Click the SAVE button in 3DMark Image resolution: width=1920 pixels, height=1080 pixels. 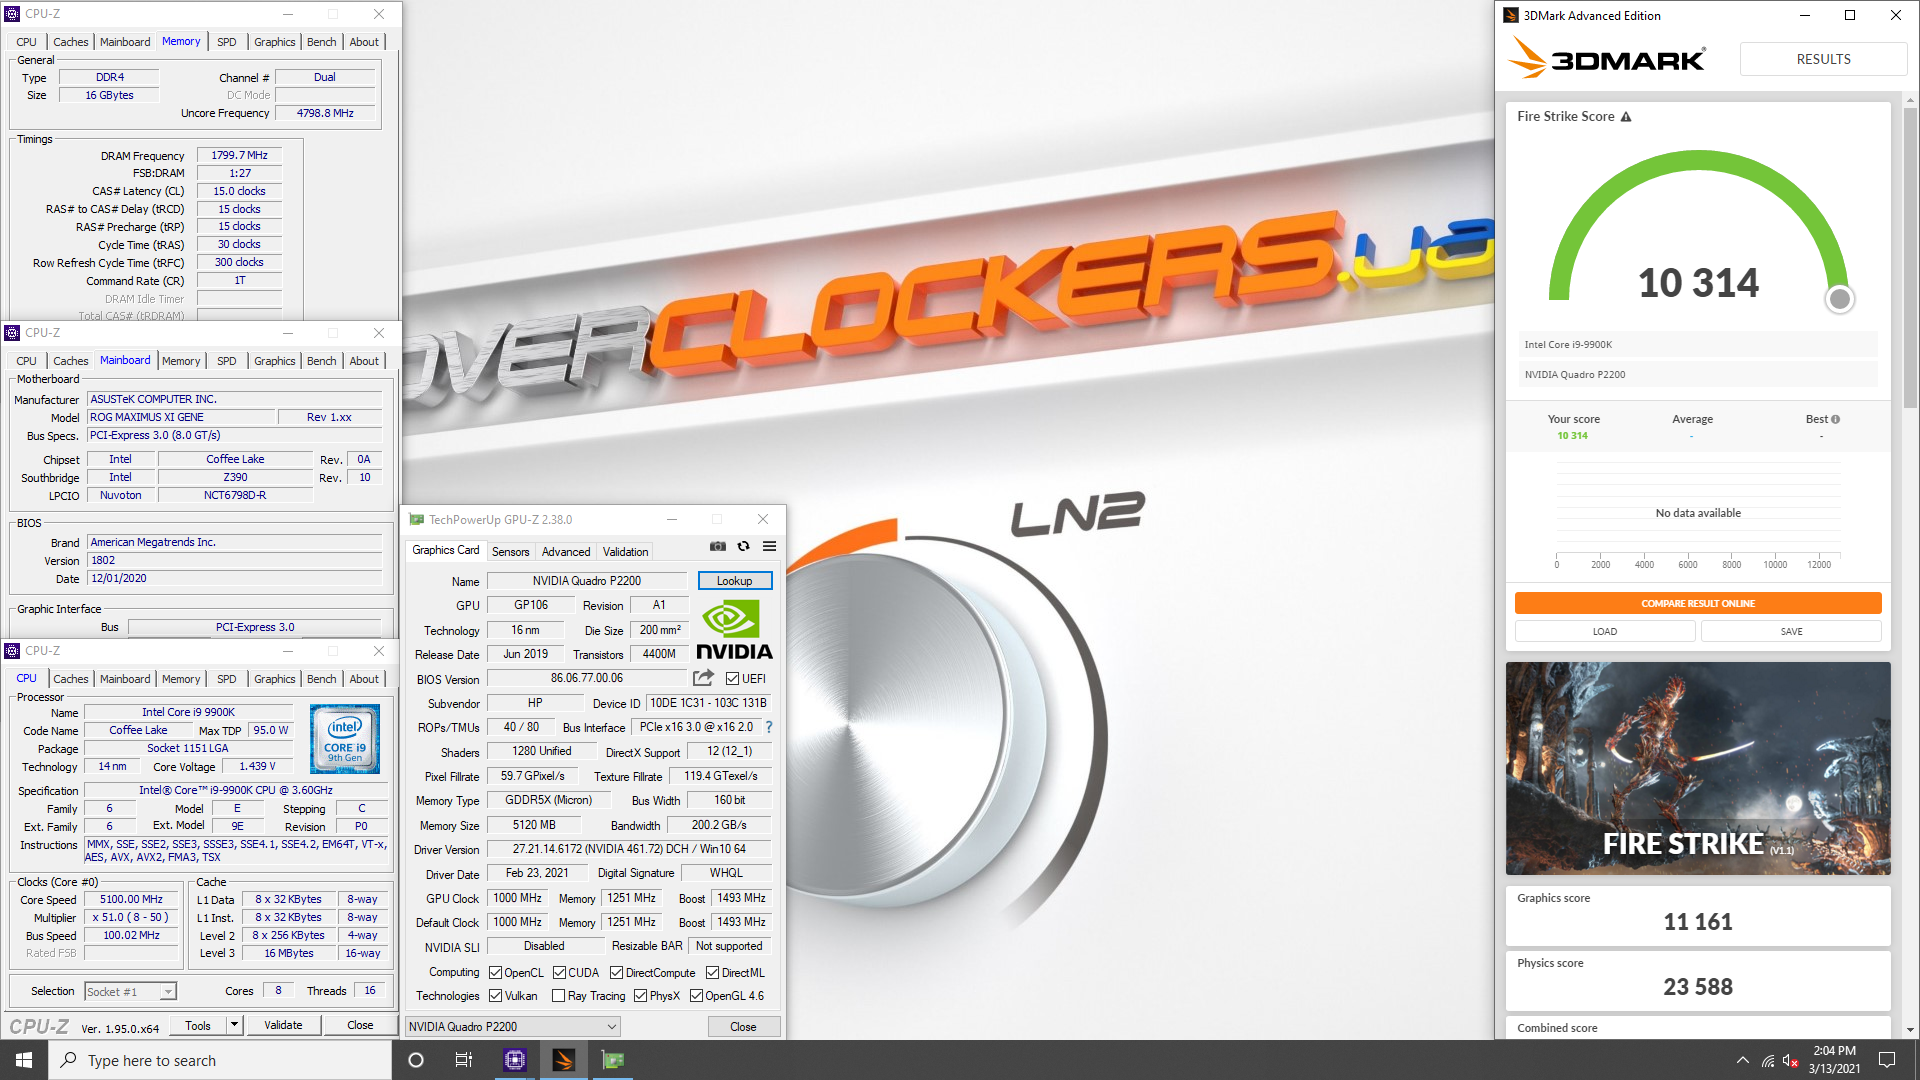[1791, 631]
